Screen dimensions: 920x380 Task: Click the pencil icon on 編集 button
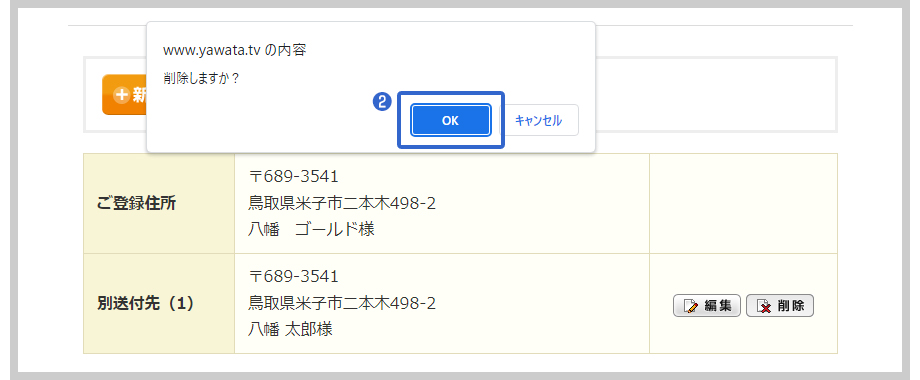pos(691,306)
